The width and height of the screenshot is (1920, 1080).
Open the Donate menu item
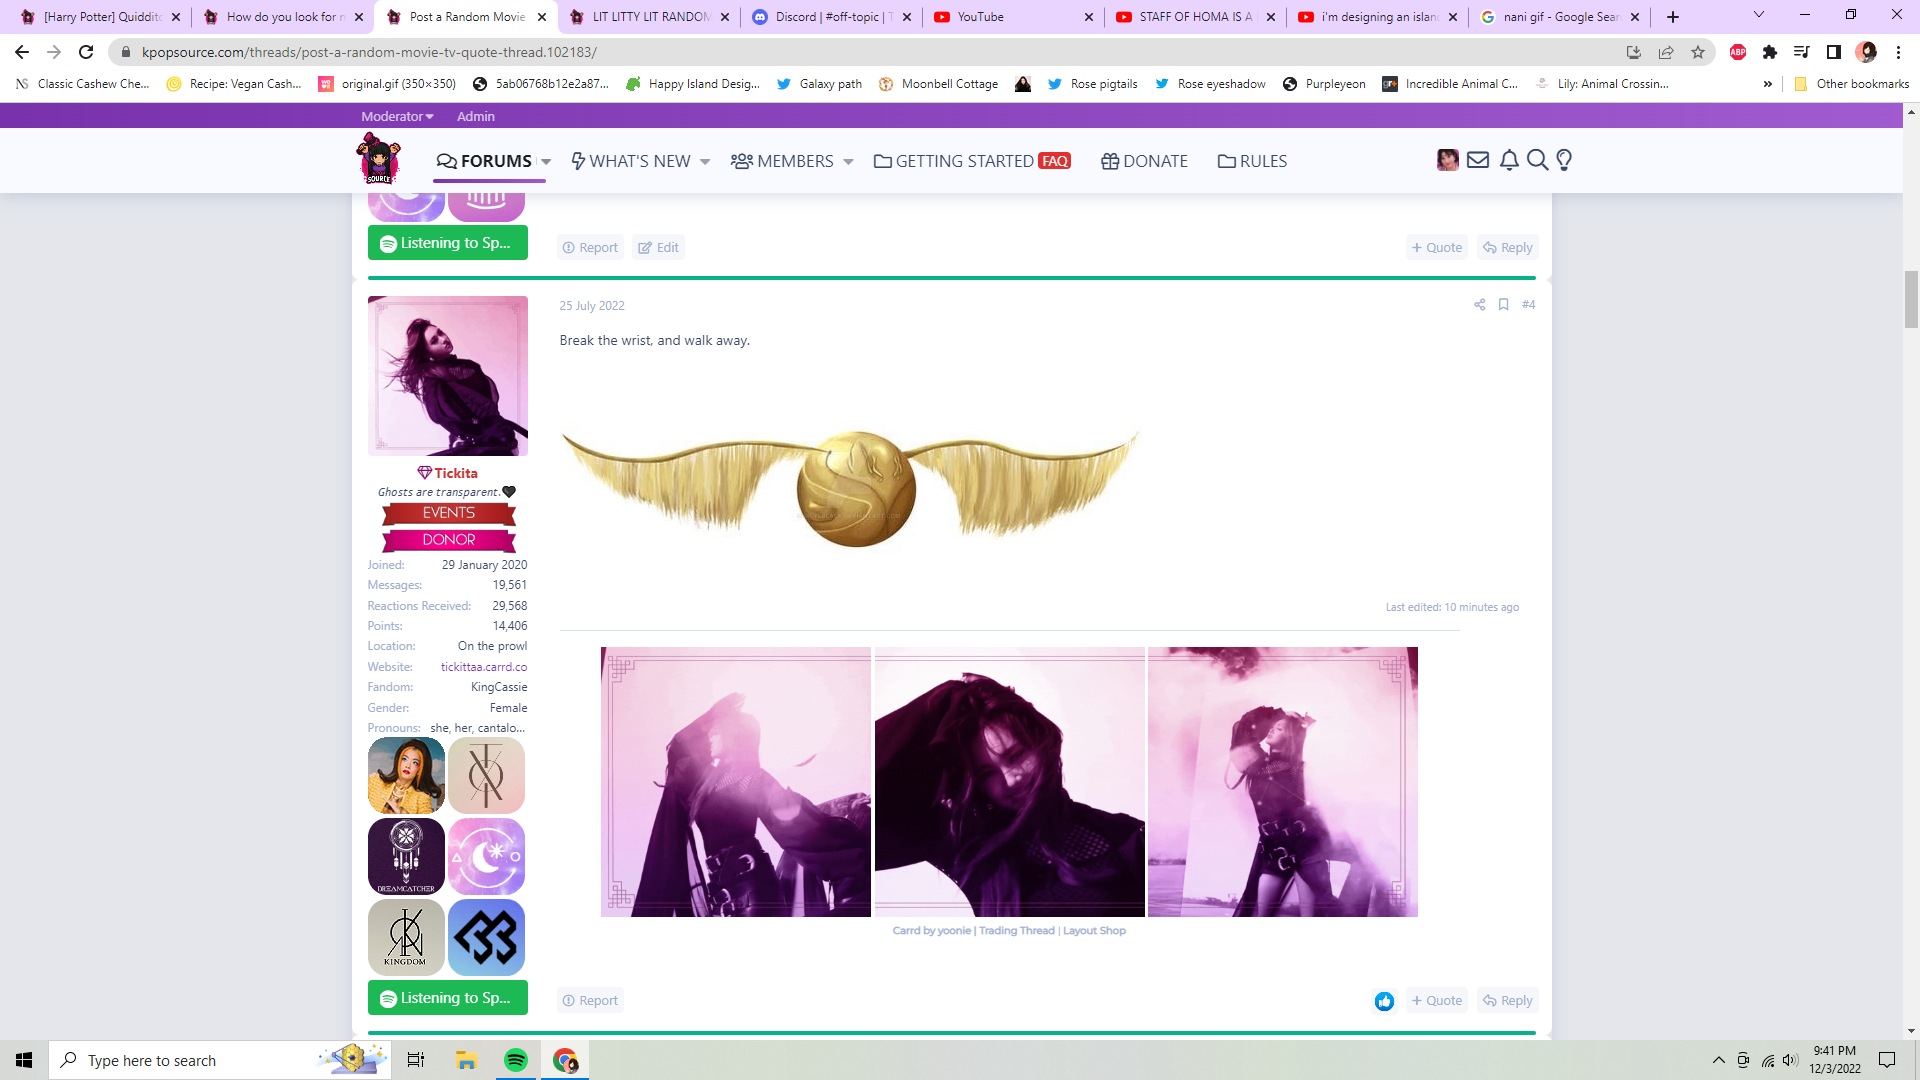[x=1144, y=161]
